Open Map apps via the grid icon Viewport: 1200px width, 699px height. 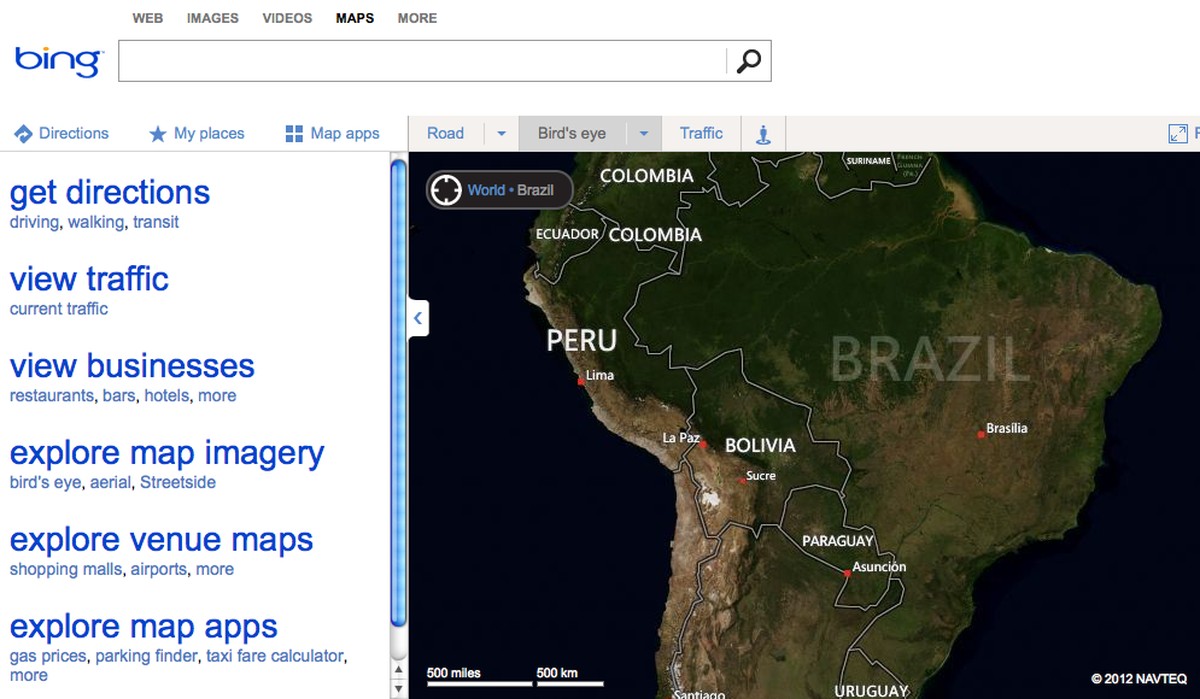(x=294, y=133)
